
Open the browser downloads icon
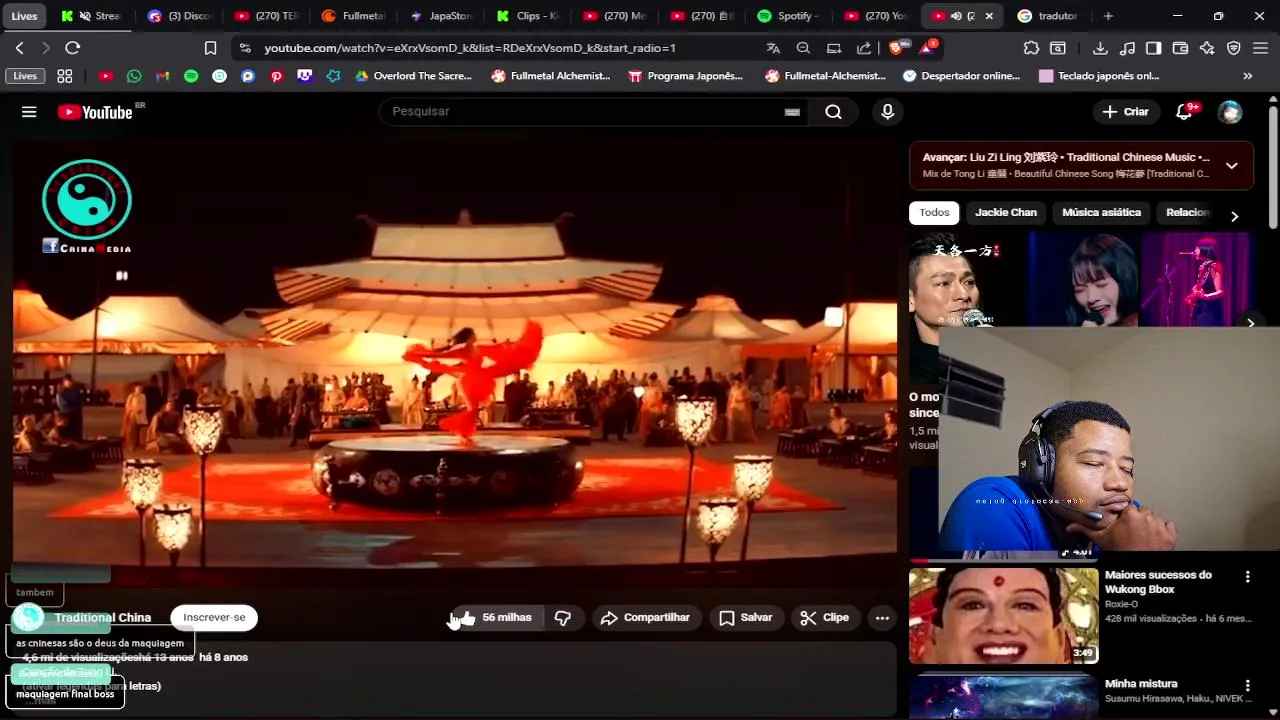pyautogui.click(x=1100, y=48)
